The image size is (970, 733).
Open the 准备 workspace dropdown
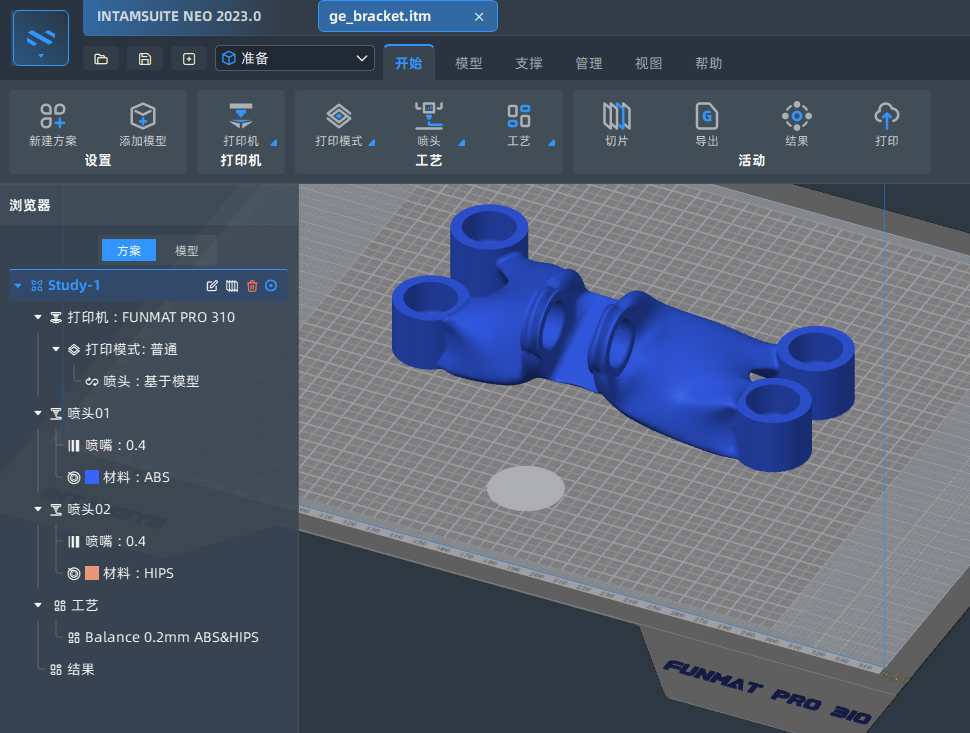[295, 59]
